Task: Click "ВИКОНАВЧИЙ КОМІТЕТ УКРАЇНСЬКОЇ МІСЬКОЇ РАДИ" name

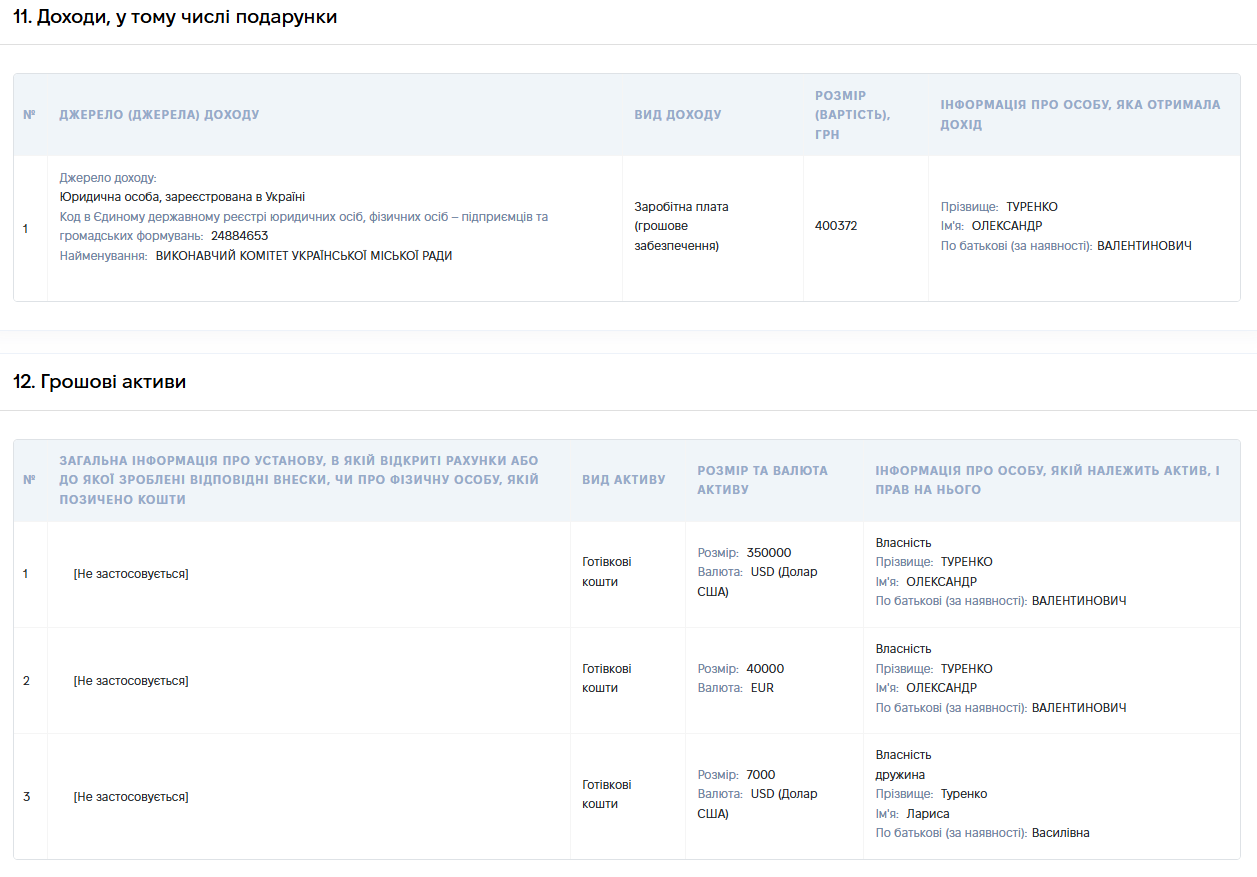Action: point(304,256)
